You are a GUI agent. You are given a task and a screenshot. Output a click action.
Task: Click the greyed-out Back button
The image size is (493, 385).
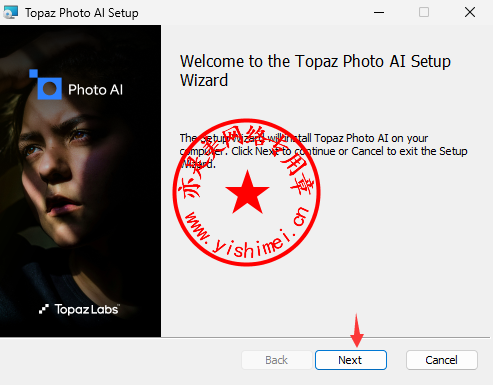click(277, 360)
